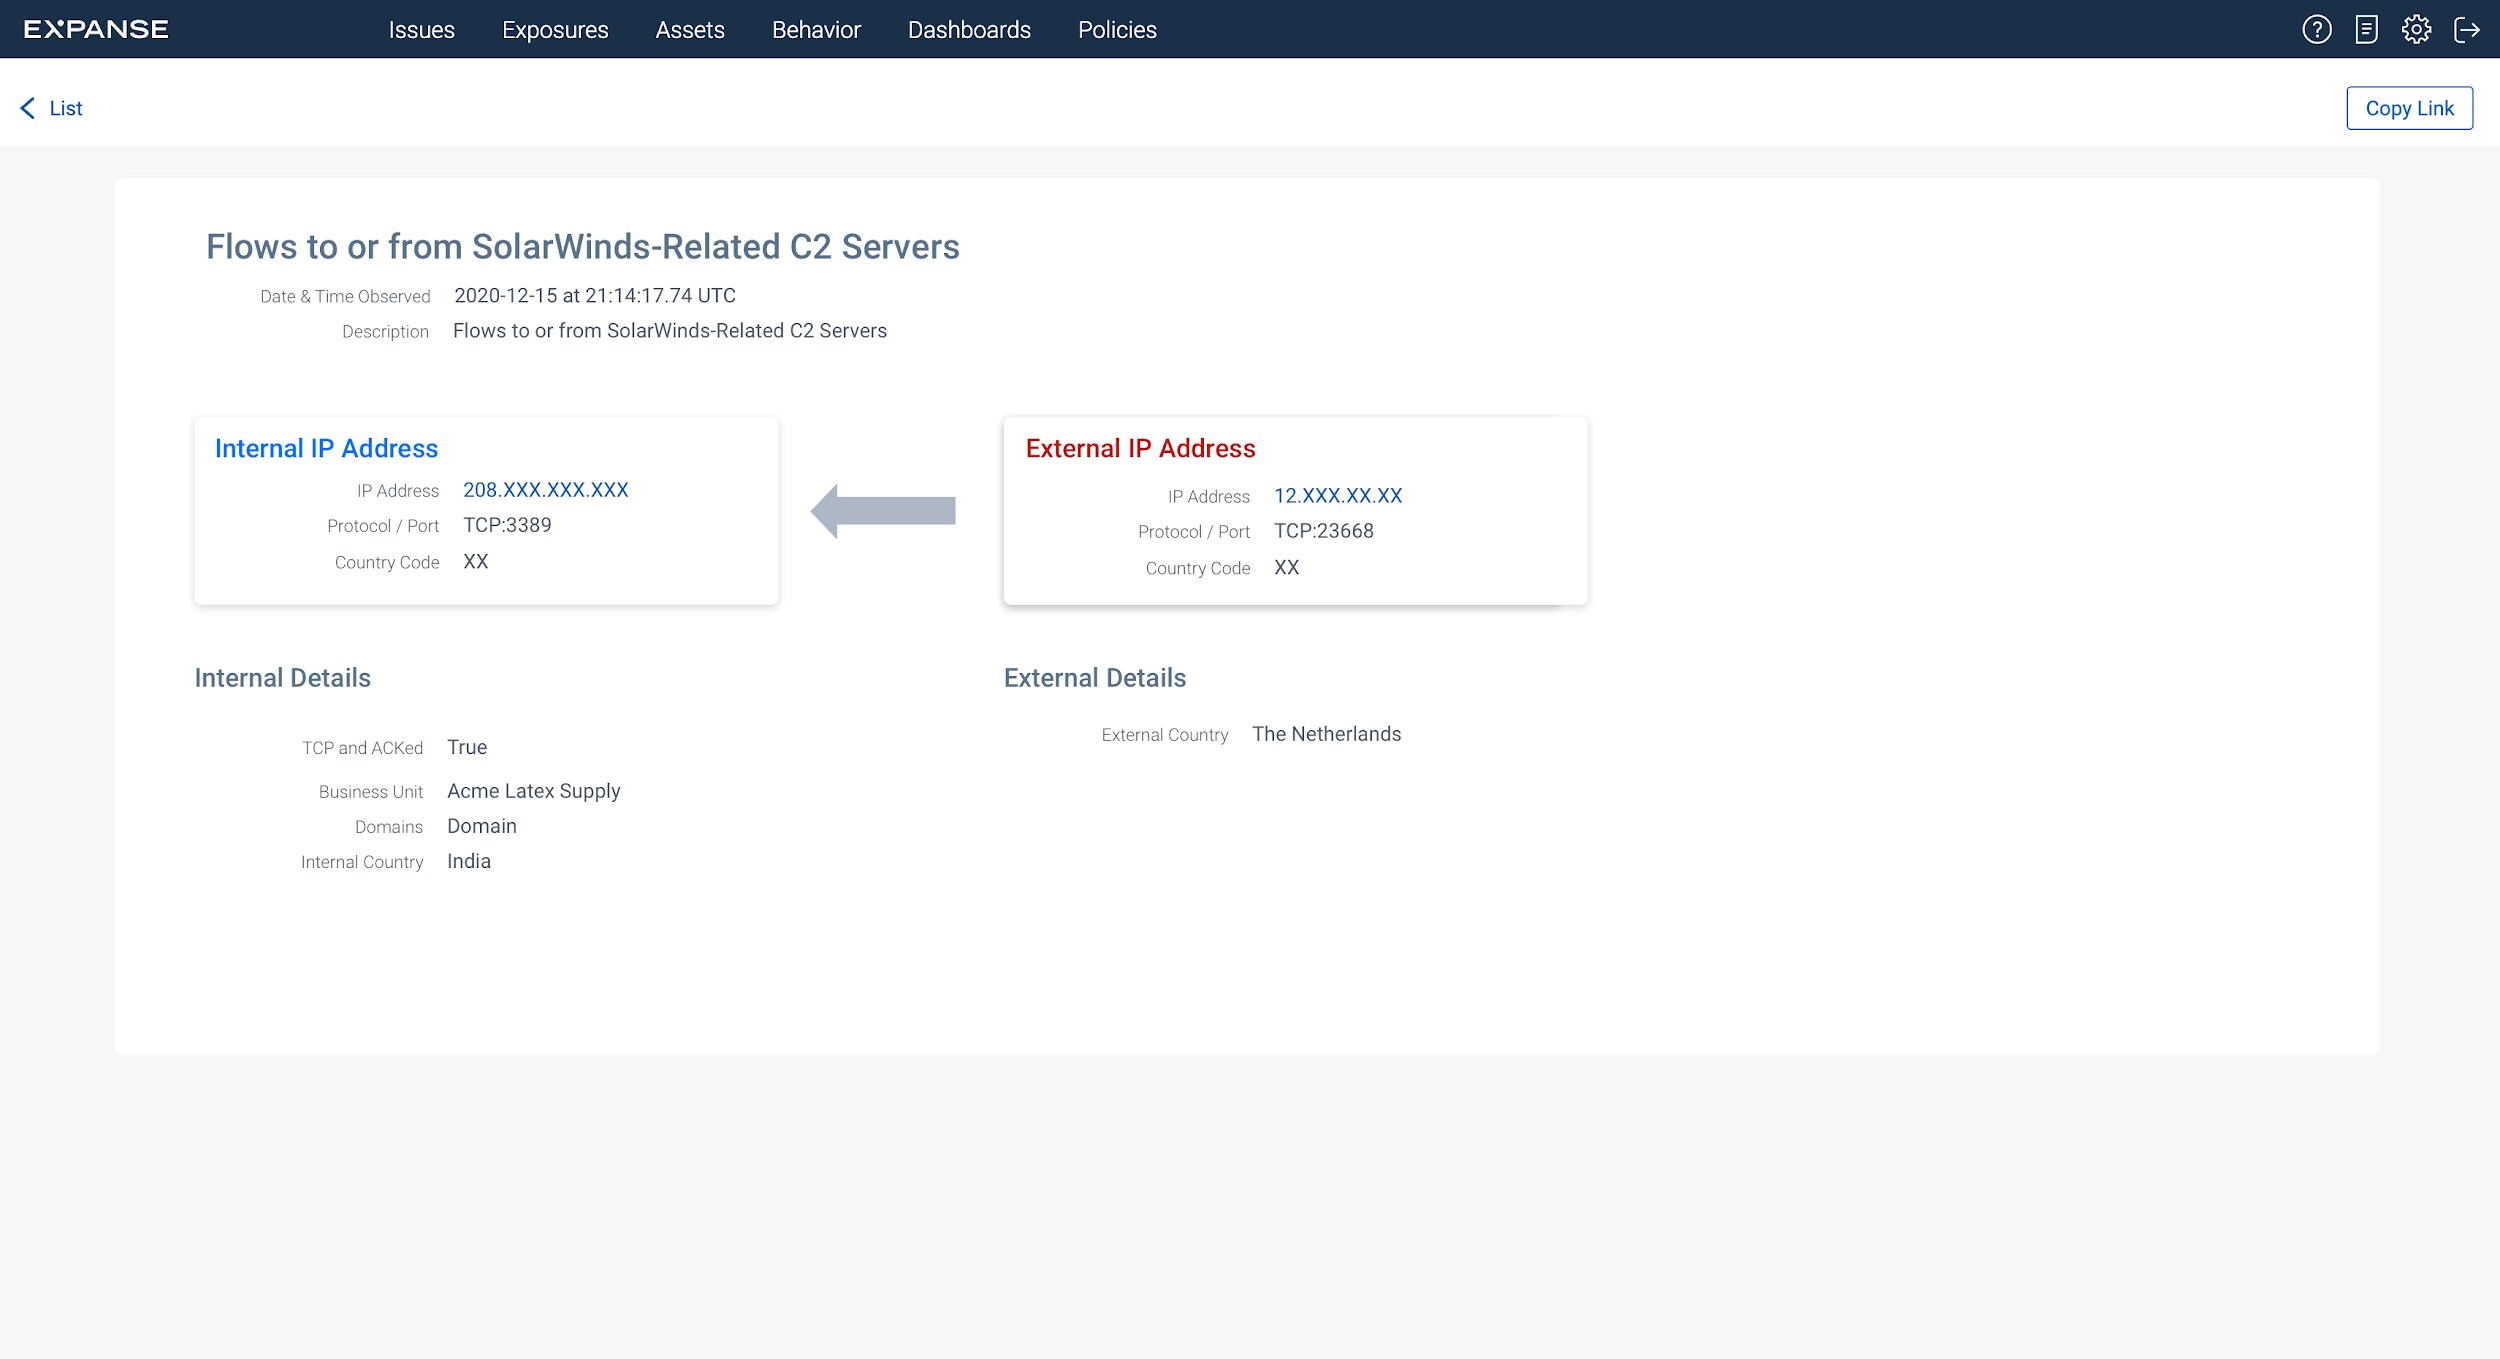This screenshot has height=1359, width=2500.
Task: Select TCP and ACKed value True
Action: coord(466,747)
